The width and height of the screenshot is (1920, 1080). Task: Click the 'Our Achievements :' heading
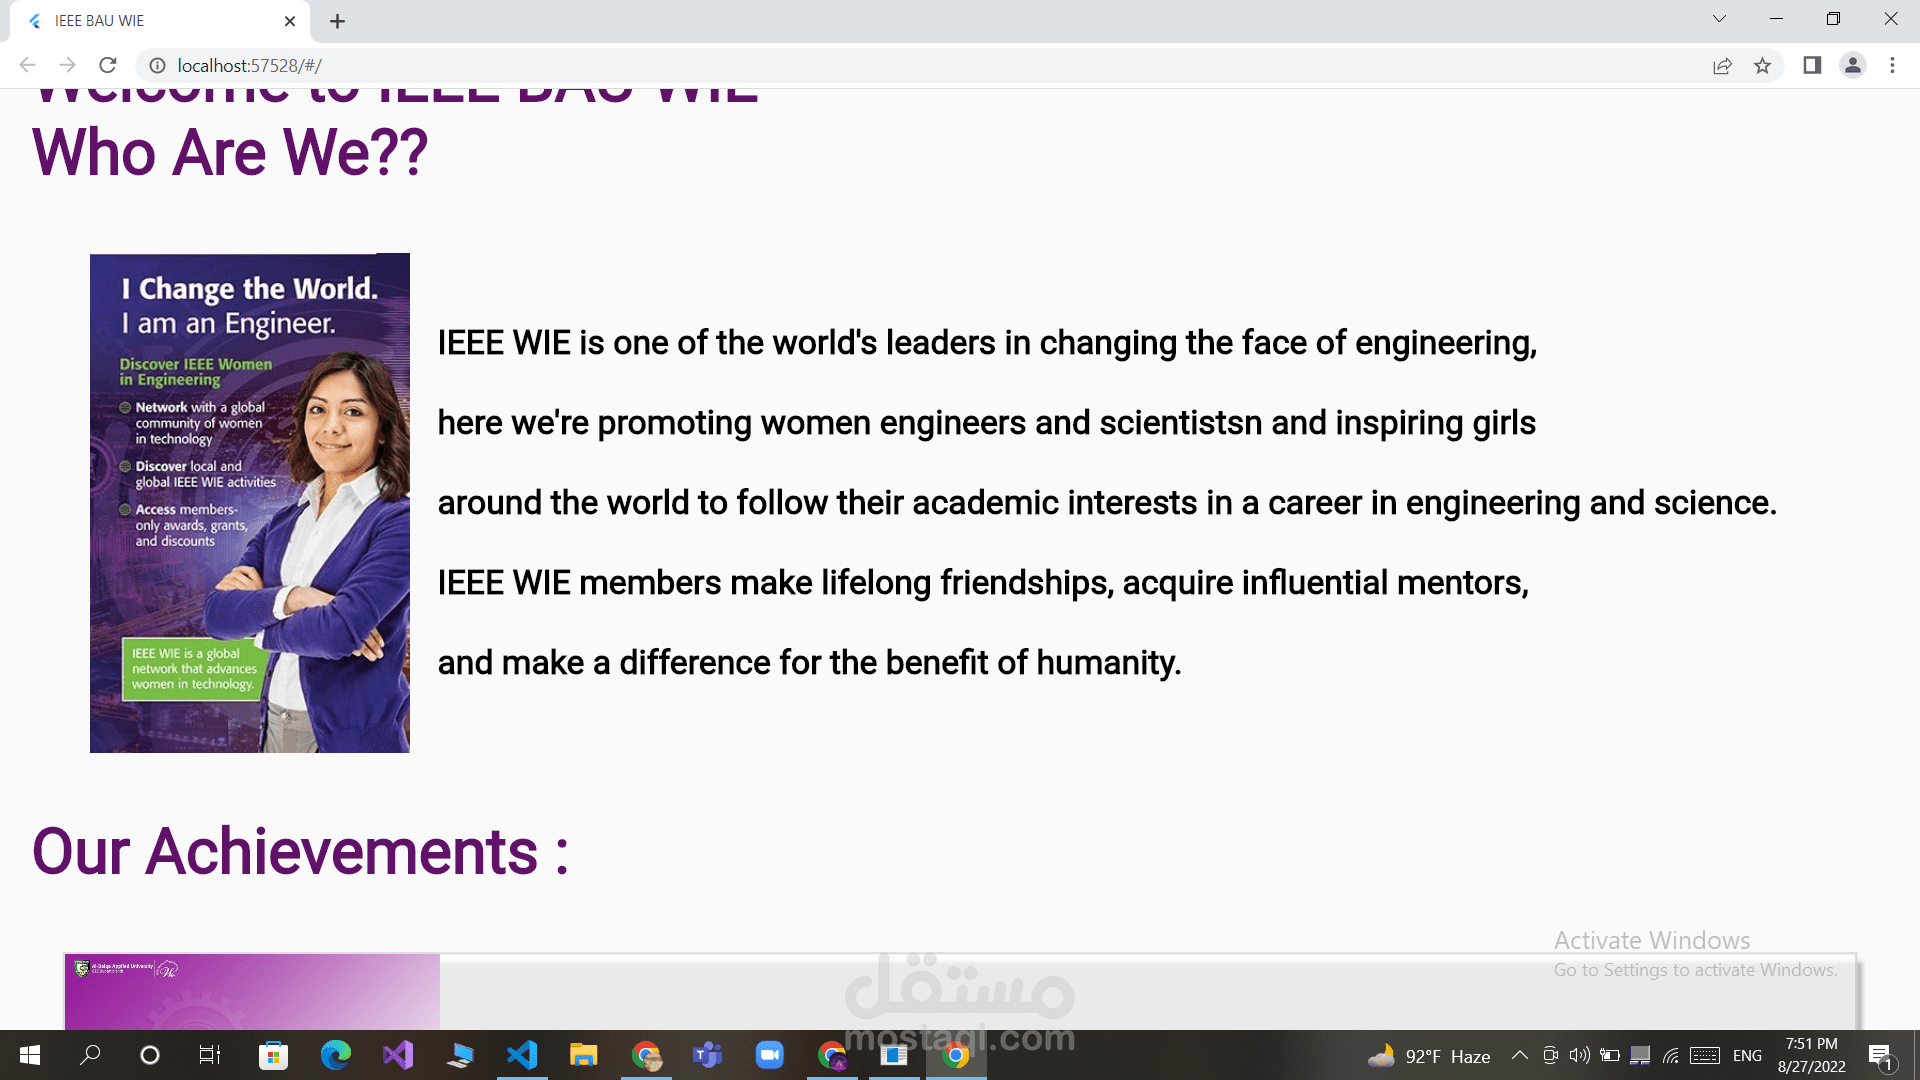pyautogui.click(x=300, y=852)
